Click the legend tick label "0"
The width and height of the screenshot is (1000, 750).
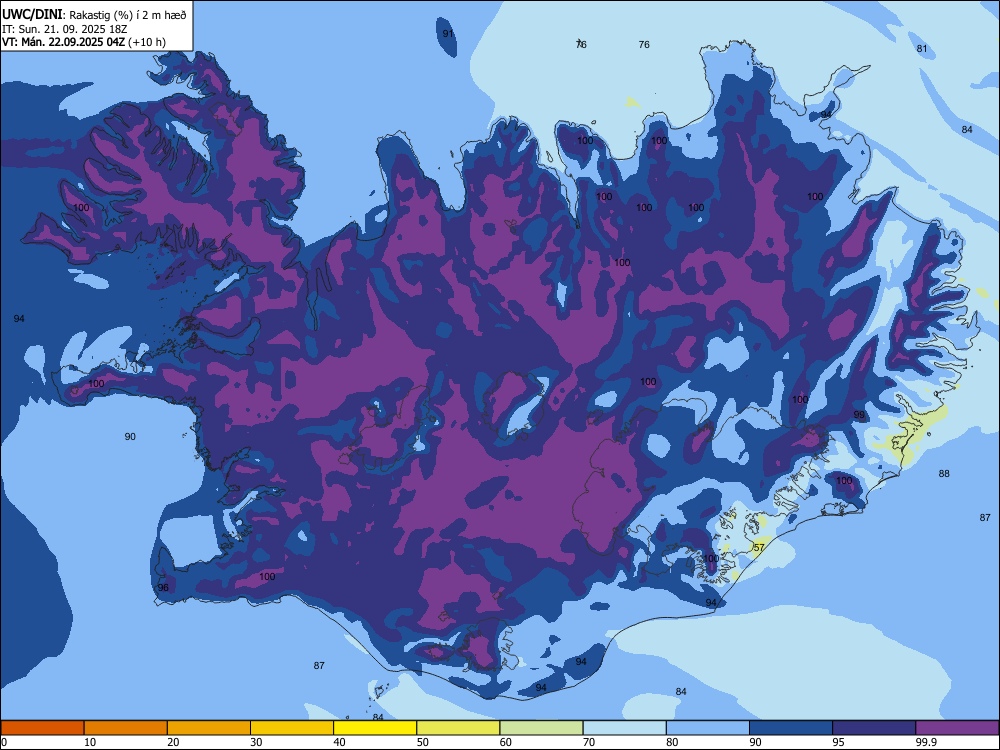(4, 742)
